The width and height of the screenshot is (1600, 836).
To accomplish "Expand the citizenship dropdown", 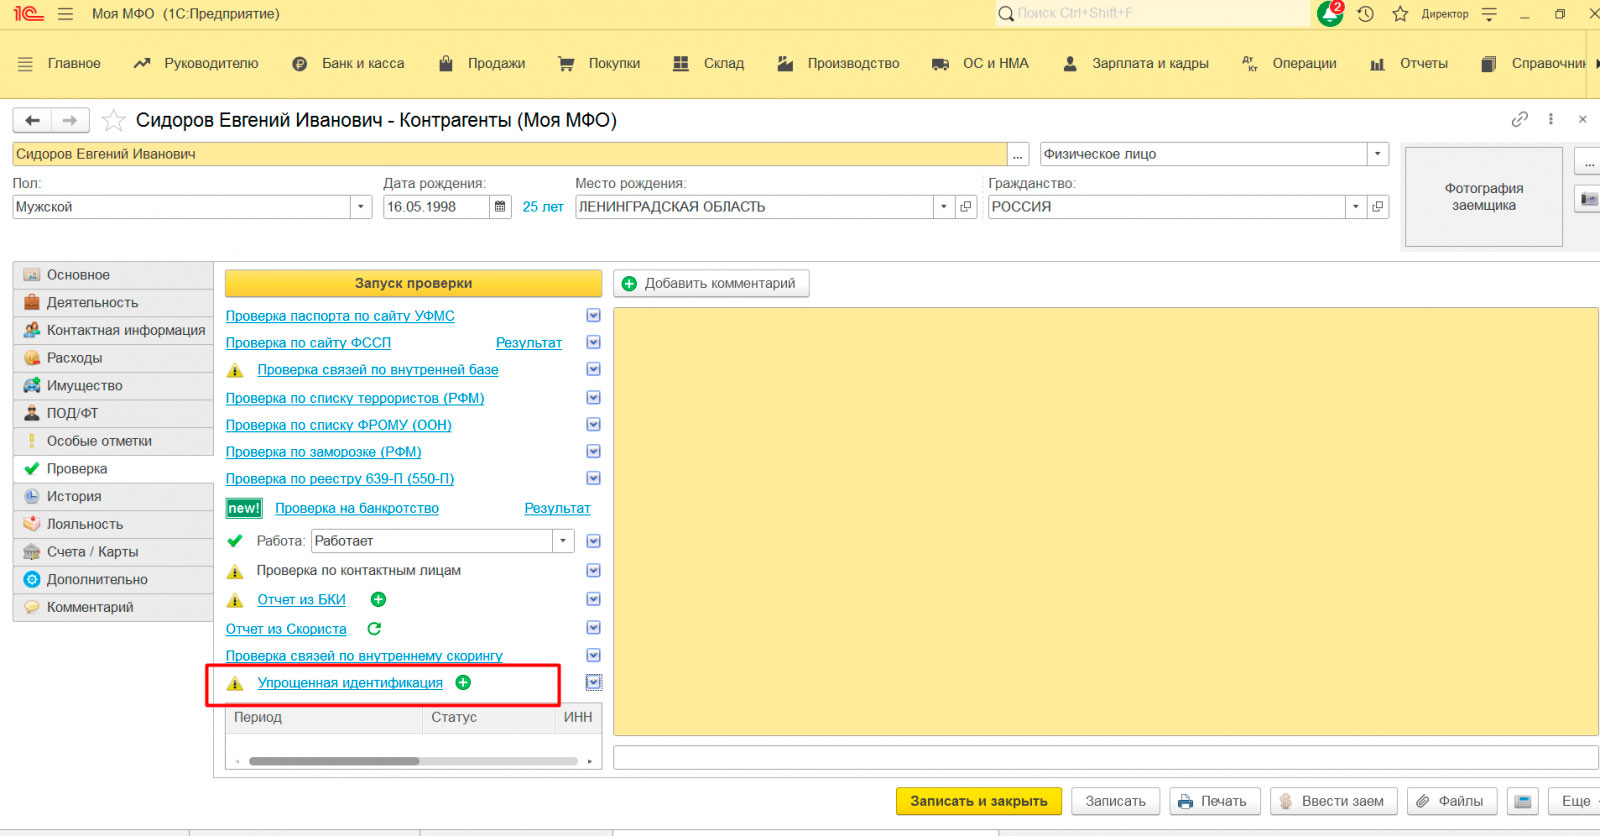I will pos(1356,207).
